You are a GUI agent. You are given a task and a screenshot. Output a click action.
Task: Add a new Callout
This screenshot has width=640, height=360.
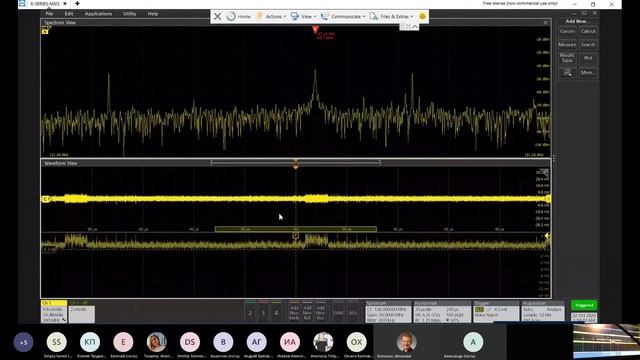(x=588, y=31)
